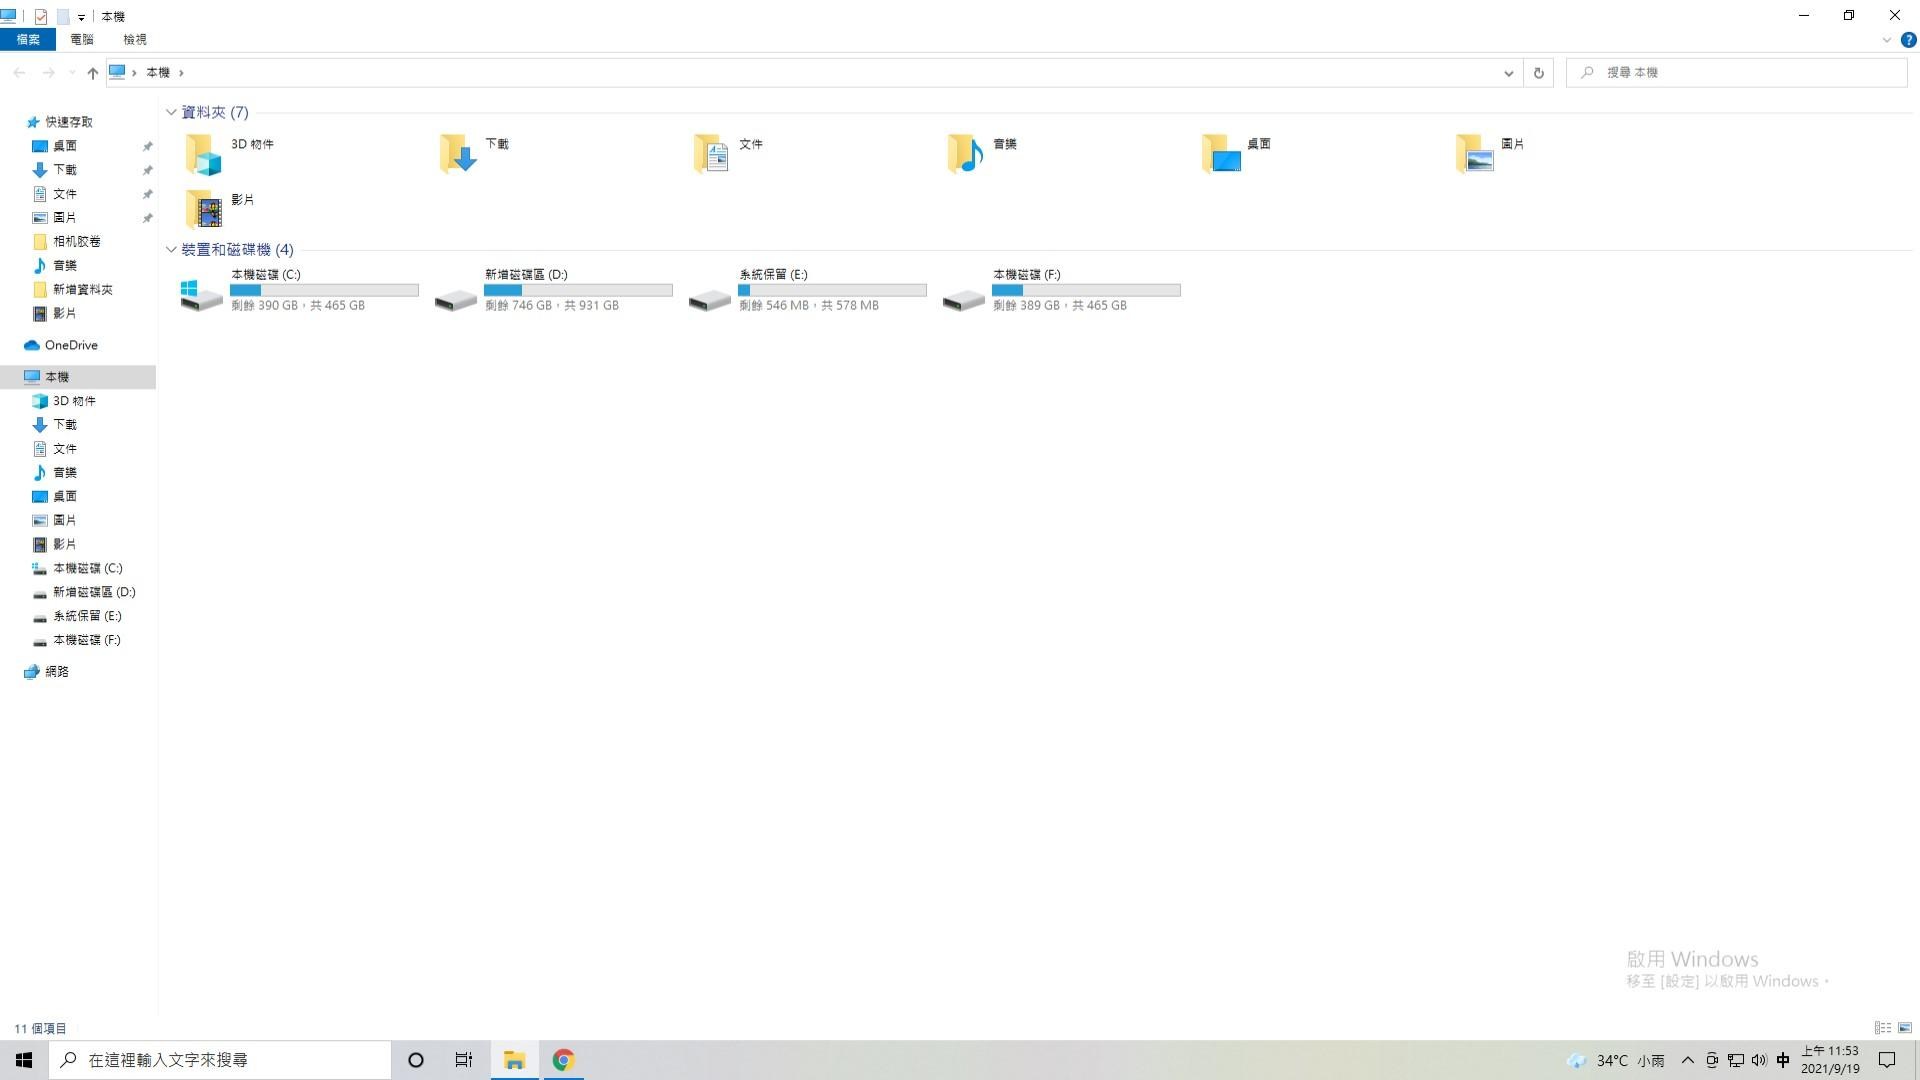Switch to details view in status bar
This screenshot has width=1920, height=1080.
pos(1882,1028)
